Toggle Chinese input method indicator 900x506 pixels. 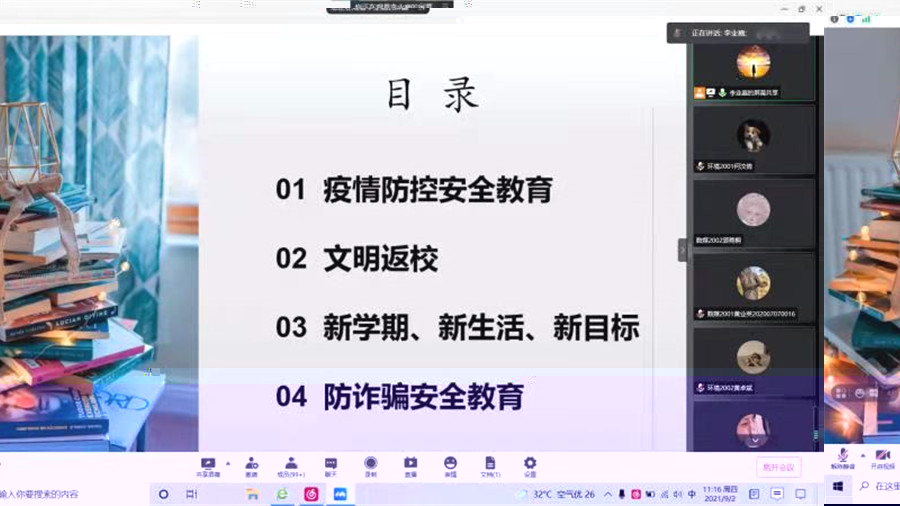[x=692, y=494]
